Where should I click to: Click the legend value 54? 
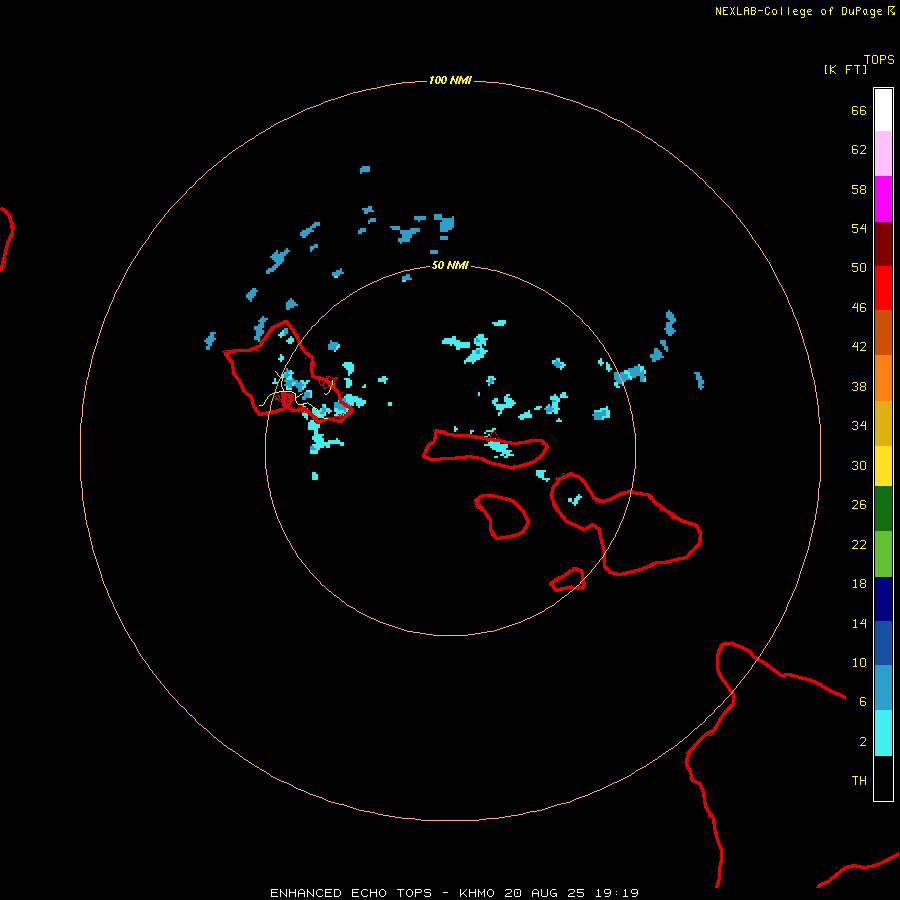pyautogui.click(x=859, y=228)
